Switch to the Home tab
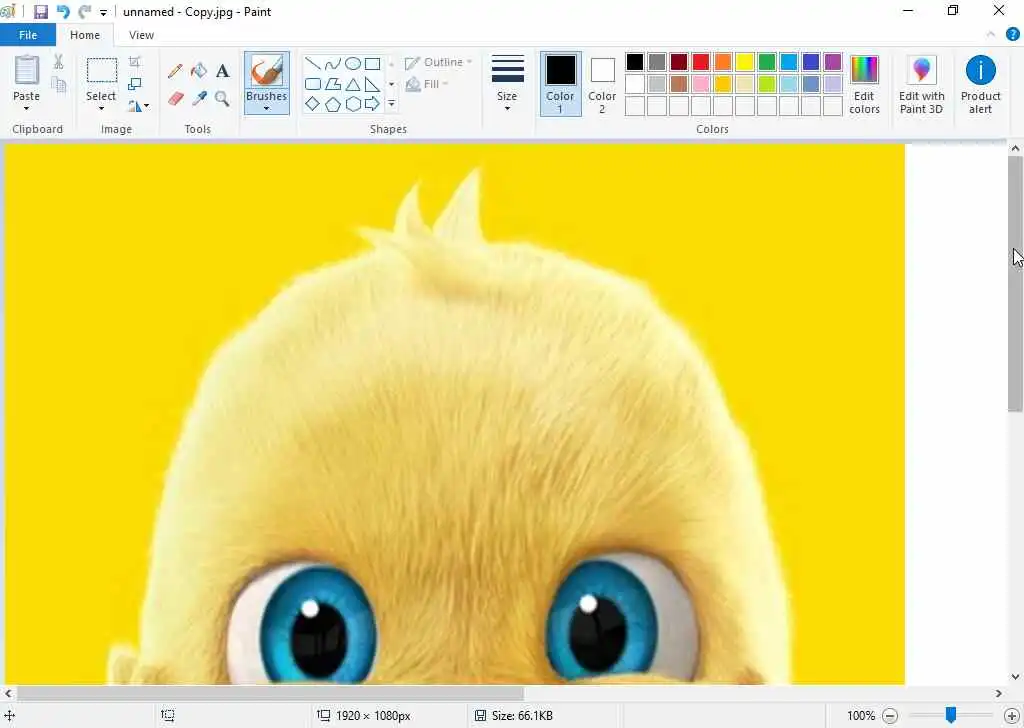This screenshot has height=728, width=1024. (x=85, y=35)
